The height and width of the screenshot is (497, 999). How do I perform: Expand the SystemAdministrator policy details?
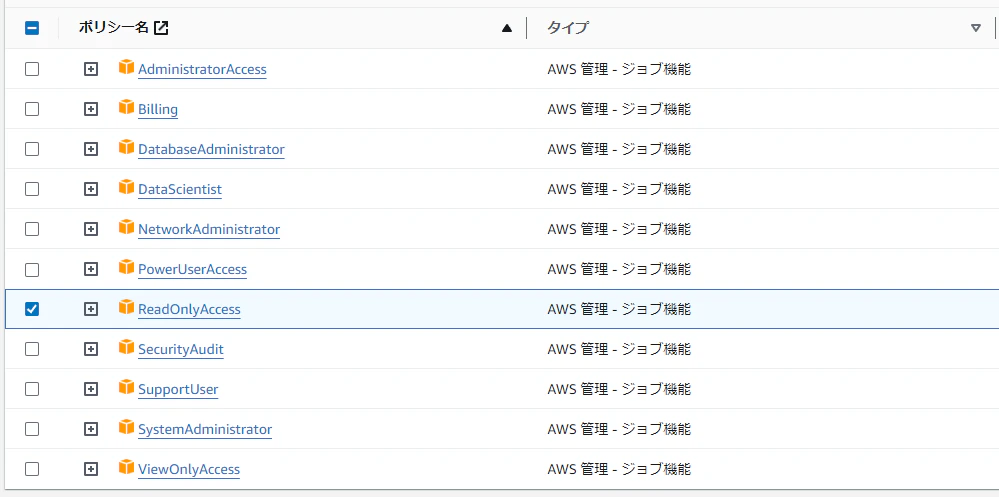(x=91, y=429)
